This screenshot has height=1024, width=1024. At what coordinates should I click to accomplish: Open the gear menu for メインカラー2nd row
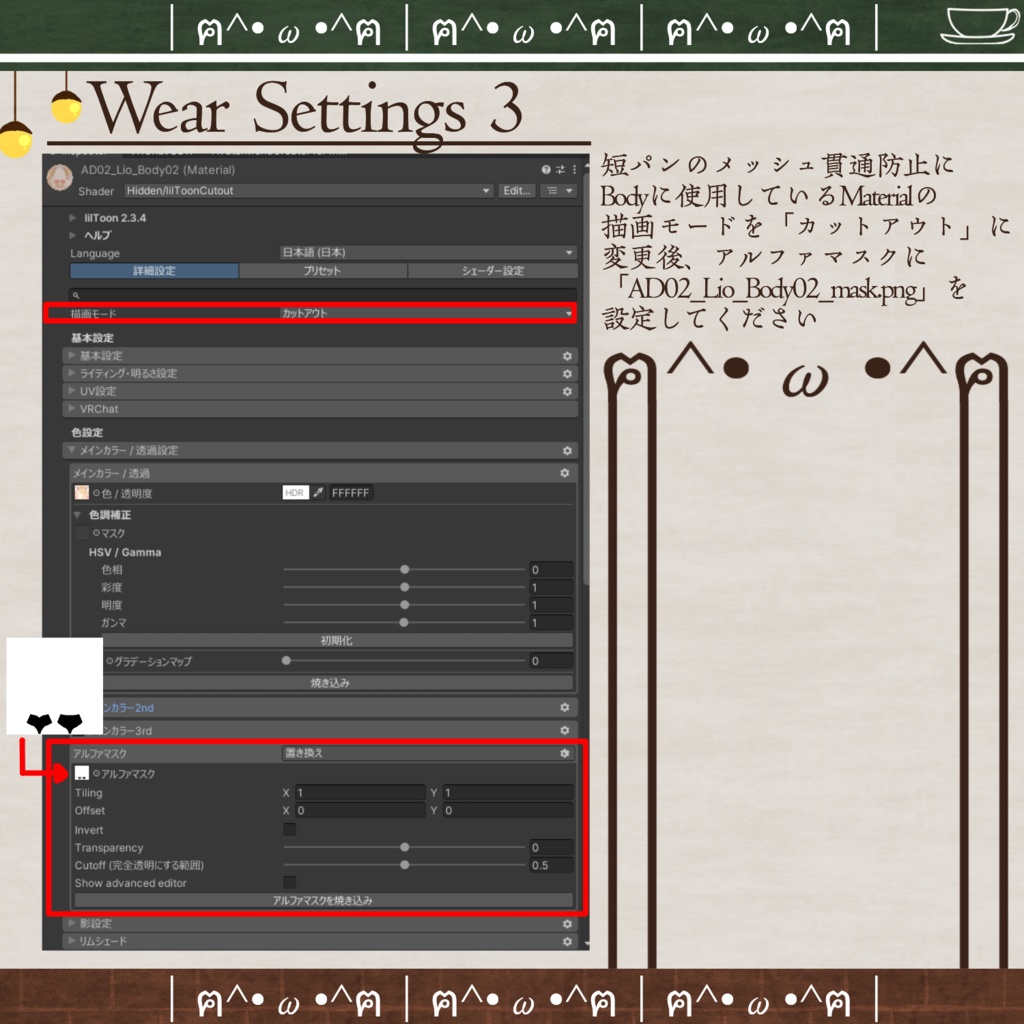565,707
